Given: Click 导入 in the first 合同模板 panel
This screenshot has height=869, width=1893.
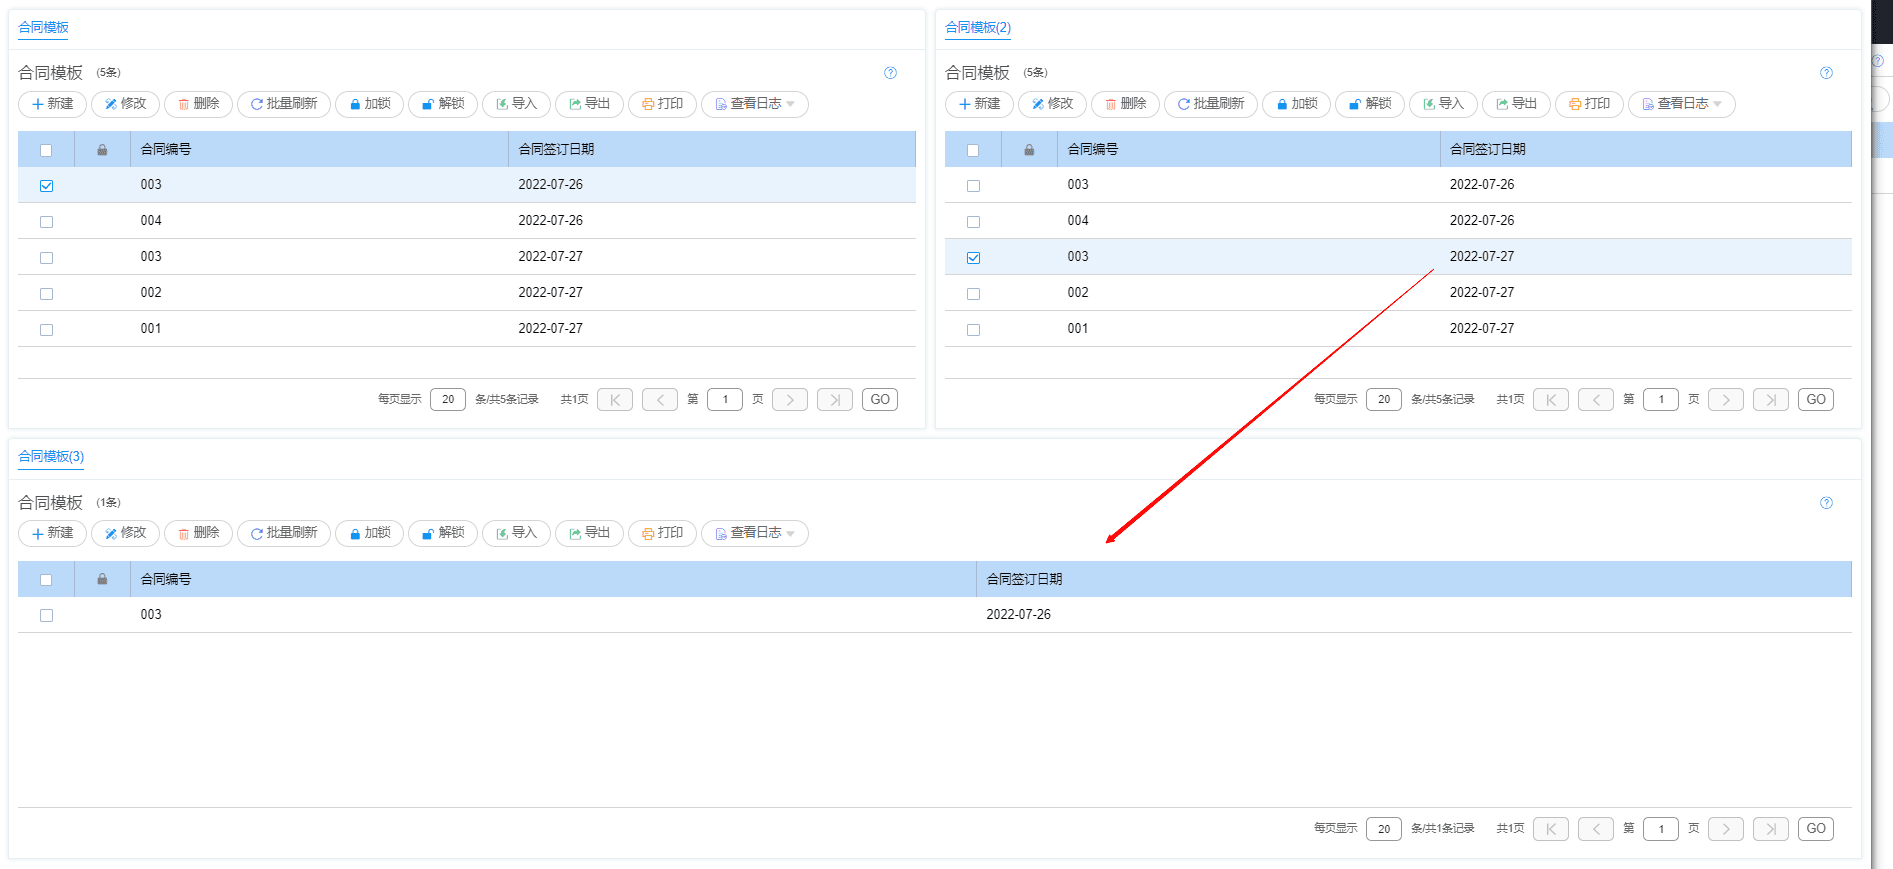Looking at the screenshot, I should 517,104.
